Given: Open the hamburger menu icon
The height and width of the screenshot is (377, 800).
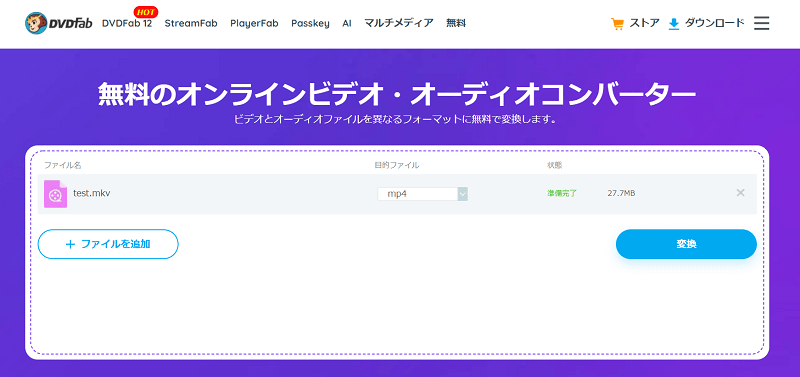Looking at the screenshot, I should point(761,23).
